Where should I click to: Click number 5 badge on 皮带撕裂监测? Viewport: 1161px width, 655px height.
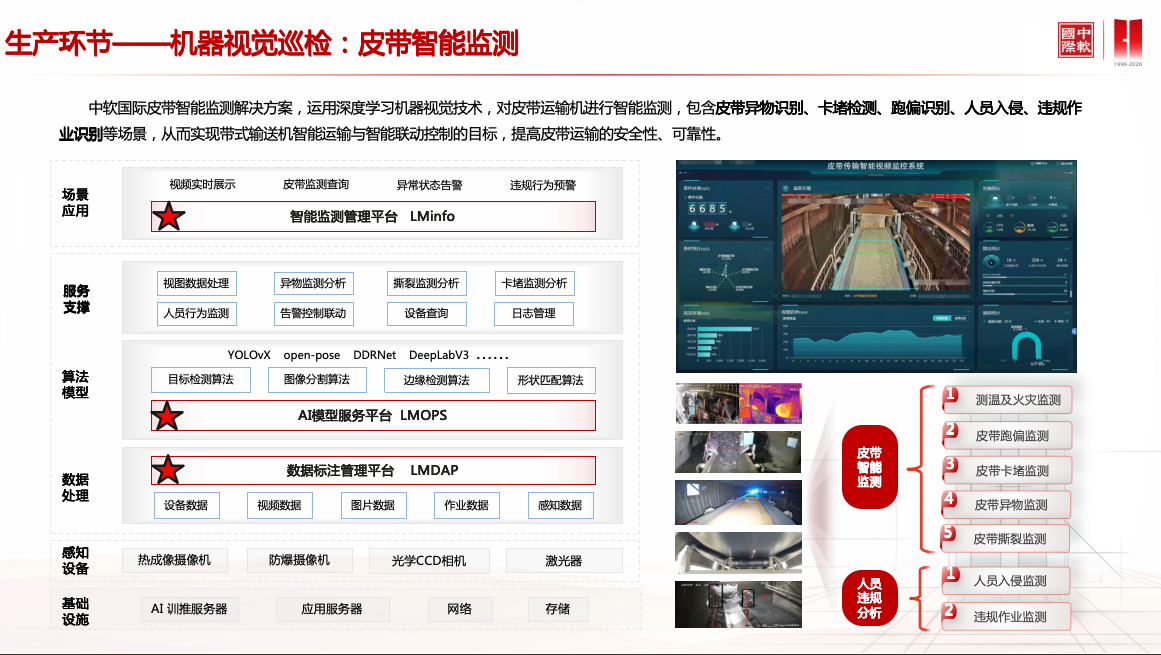(x=949, y=534)
